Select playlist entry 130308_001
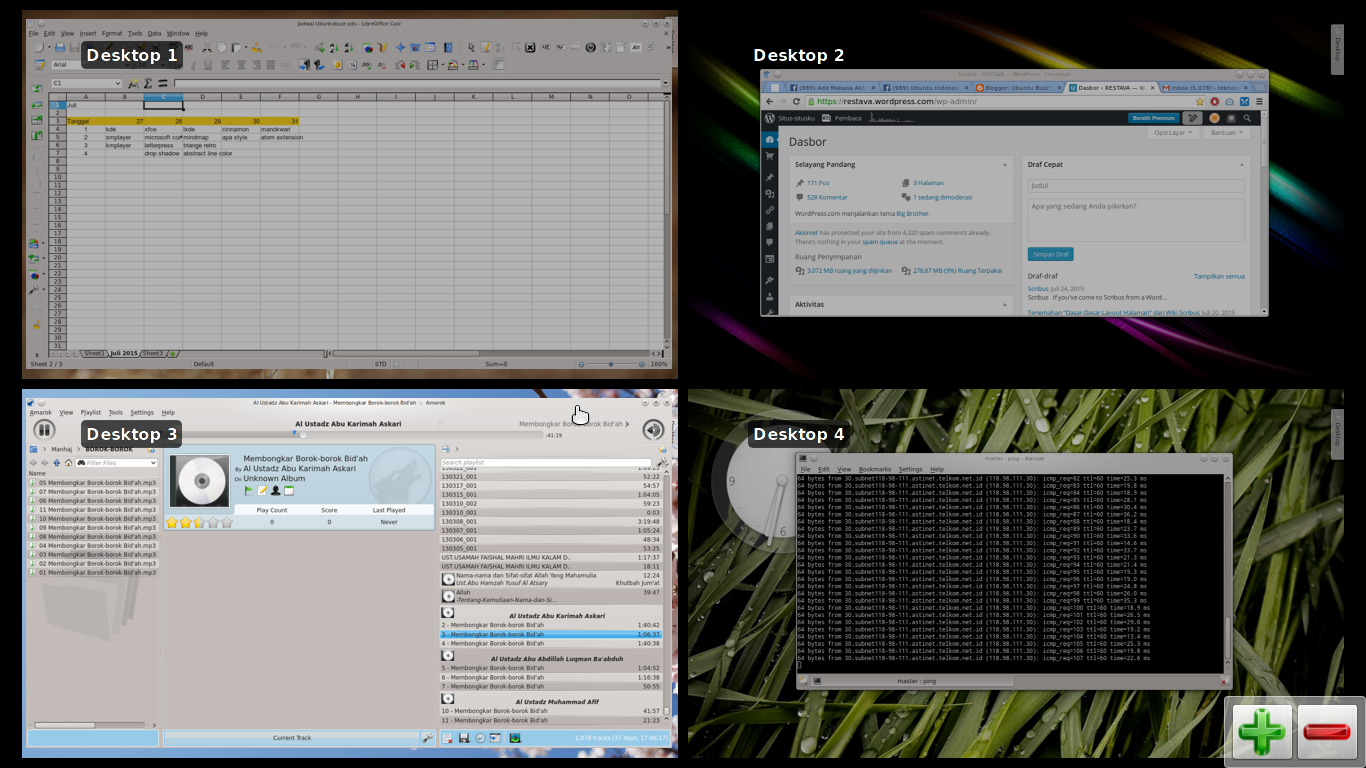Image resolution: width=1366 pixels, height=768 pixels. [550, 522]
